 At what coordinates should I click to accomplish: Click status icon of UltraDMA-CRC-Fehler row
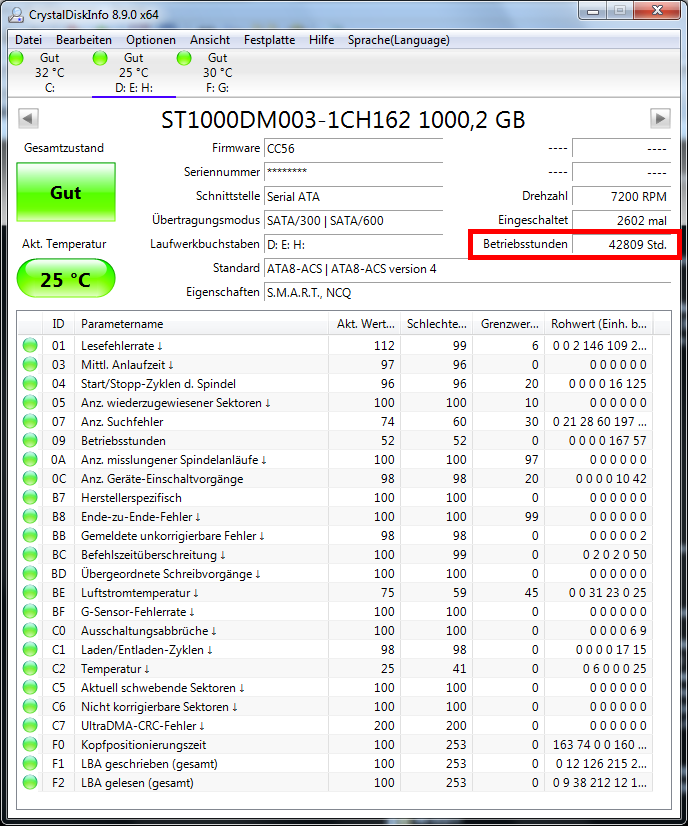[x=30, y=726]
